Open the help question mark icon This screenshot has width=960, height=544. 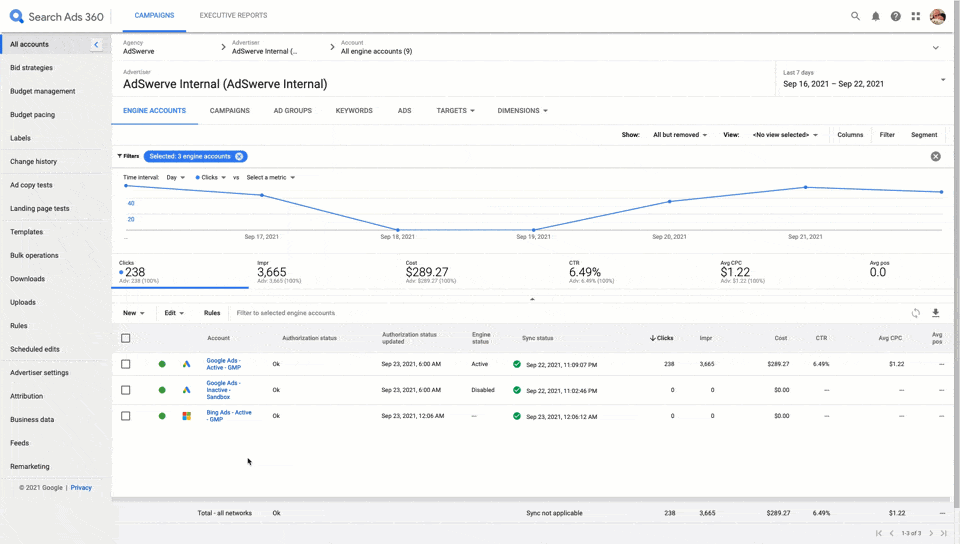pos(896,17)
